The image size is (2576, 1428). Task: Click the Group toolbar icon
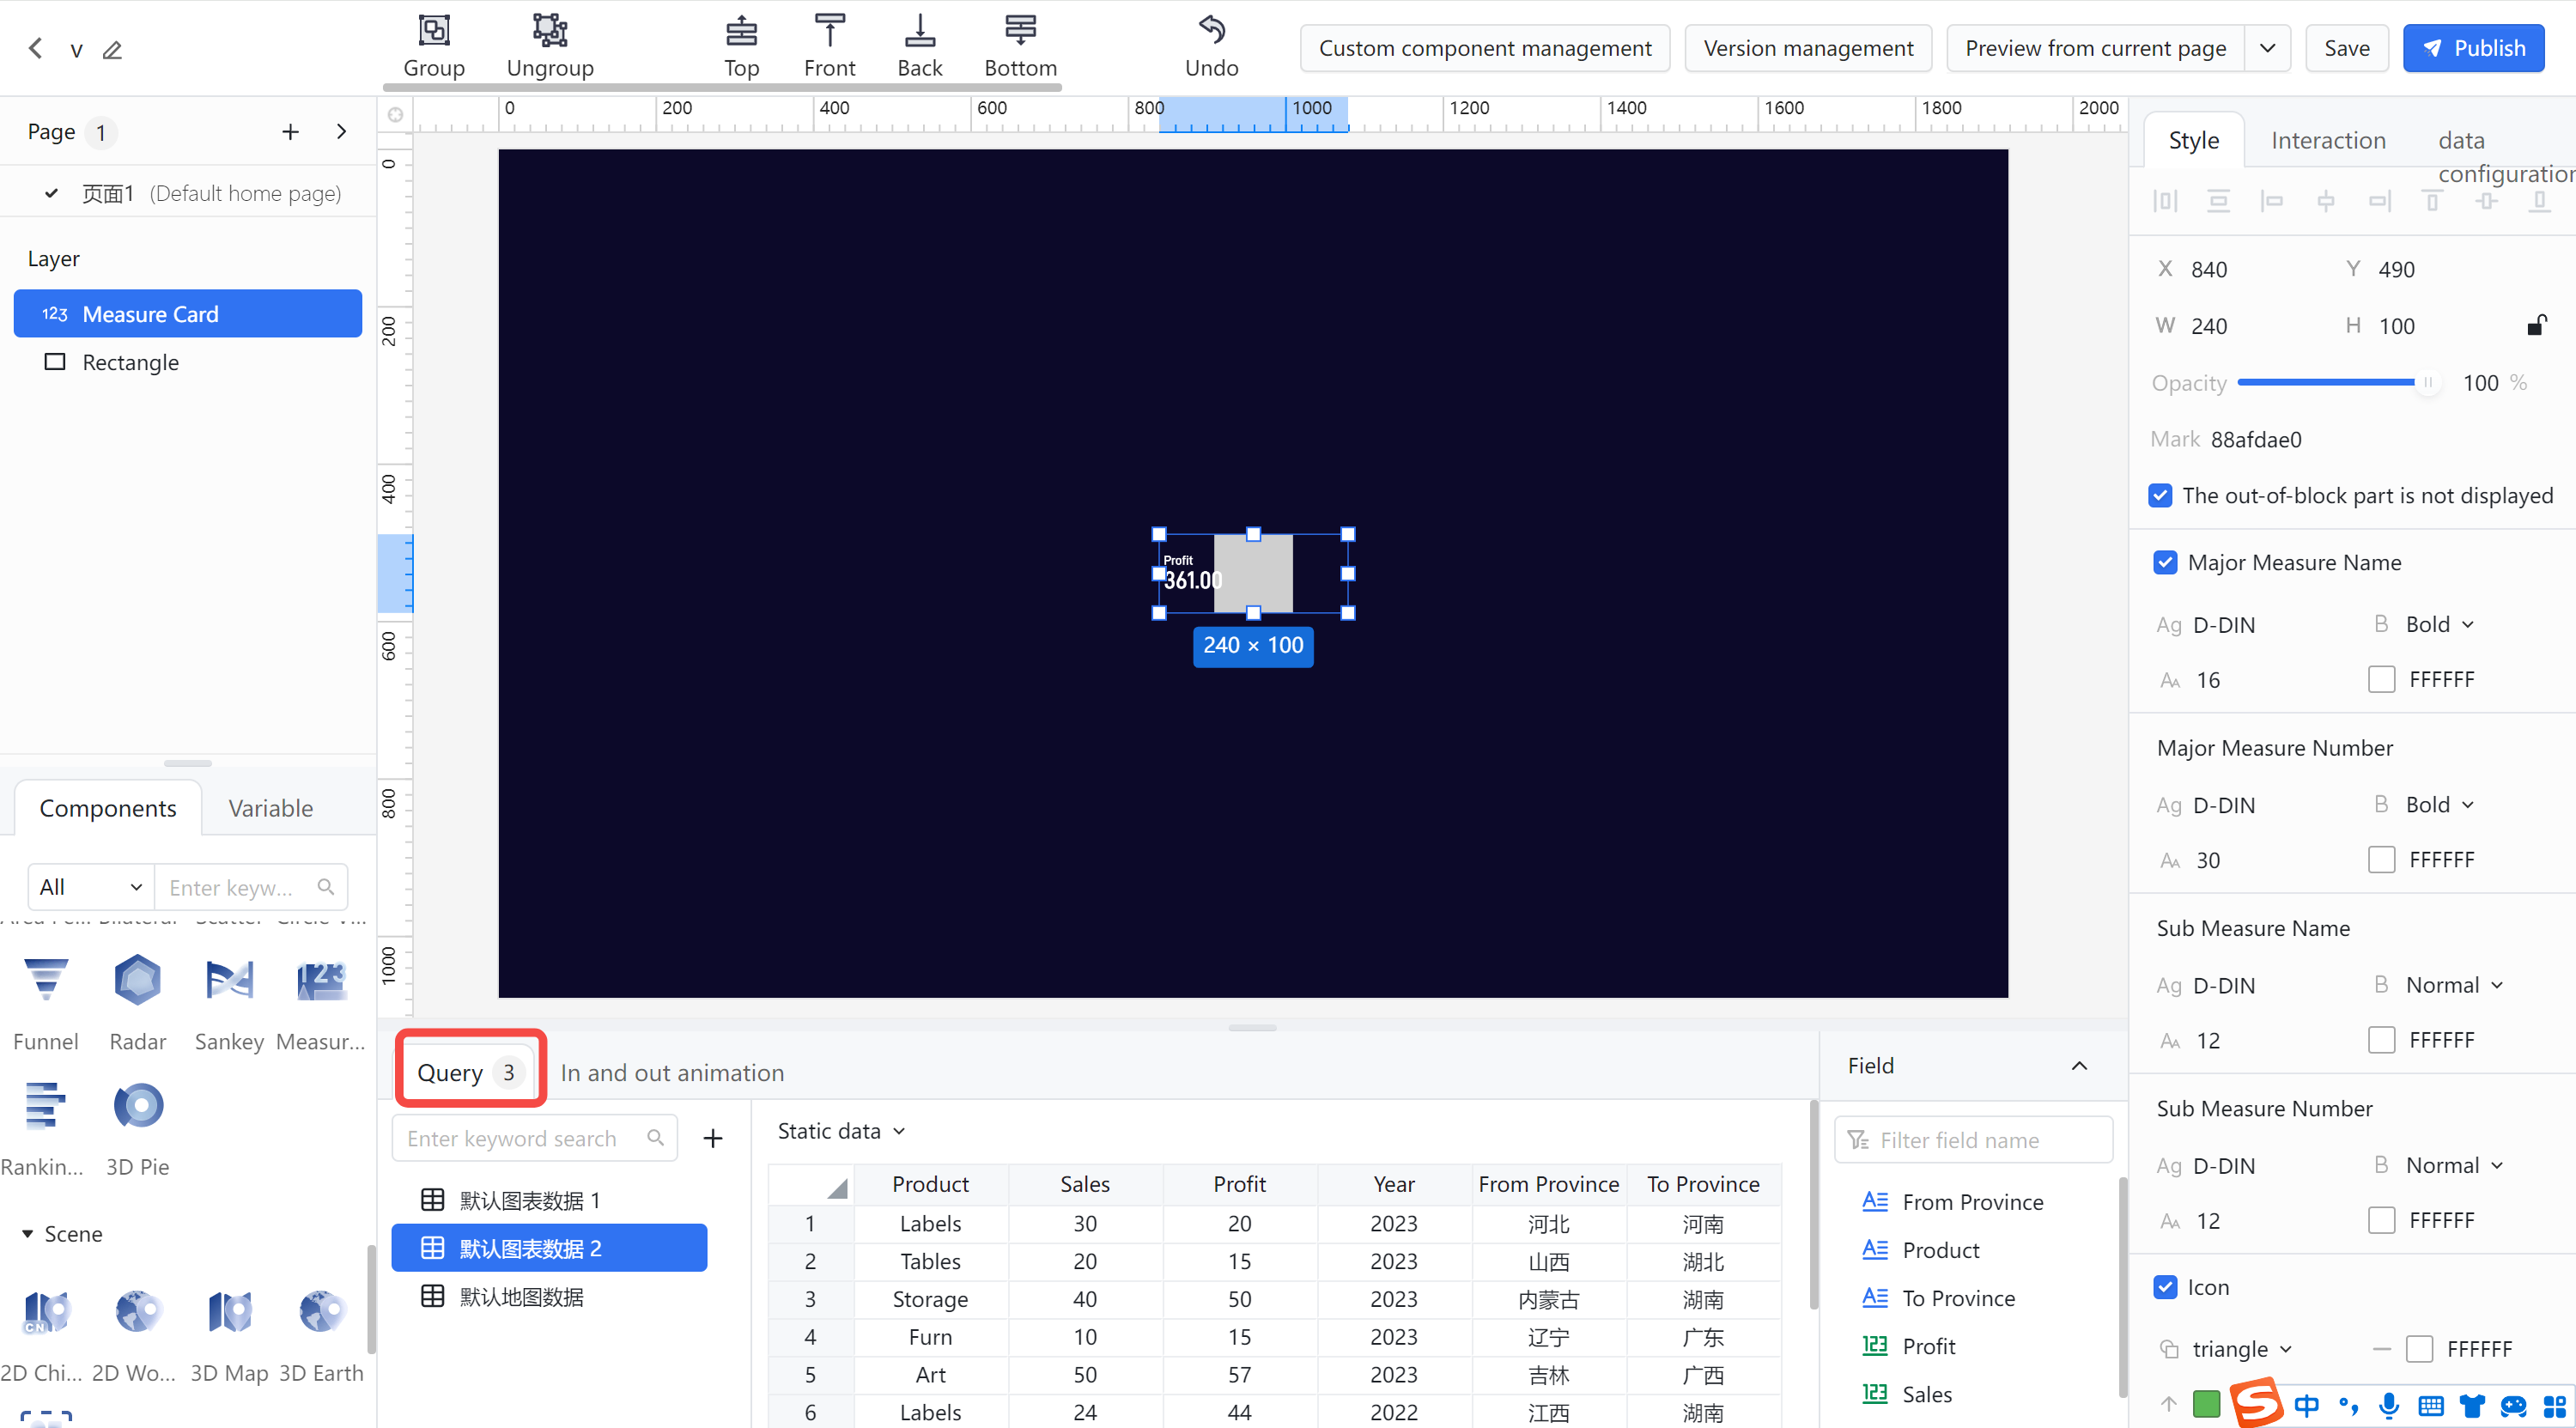pyautogui.click(x=434, y=46)
